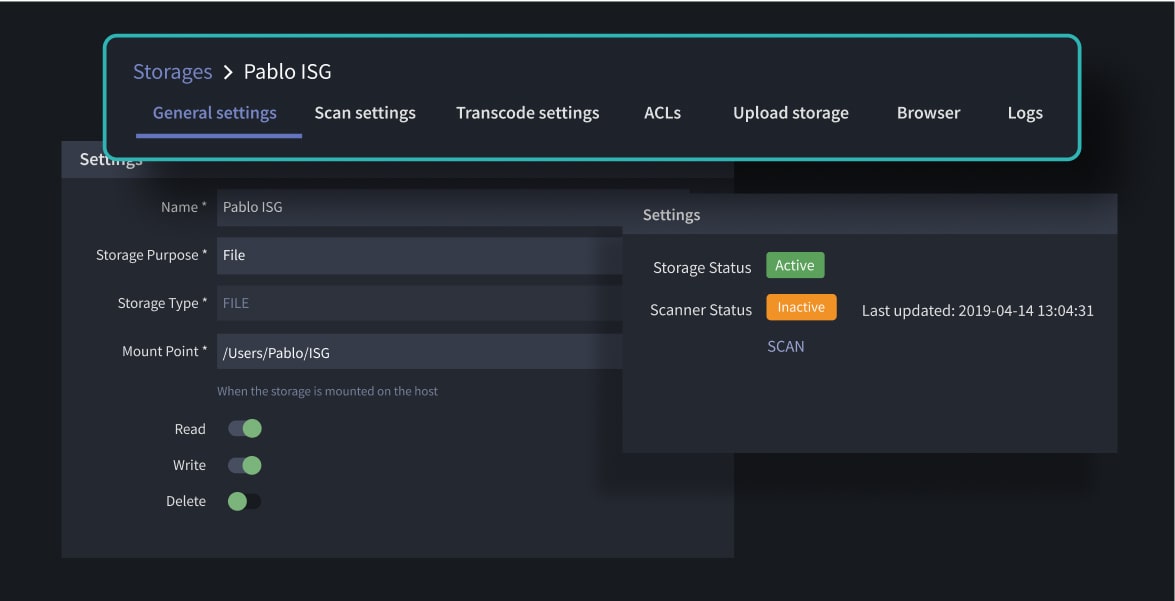Click the orange Inactive scanner badge
Viewport: 1175px width, 601px height.
point(801,308)
